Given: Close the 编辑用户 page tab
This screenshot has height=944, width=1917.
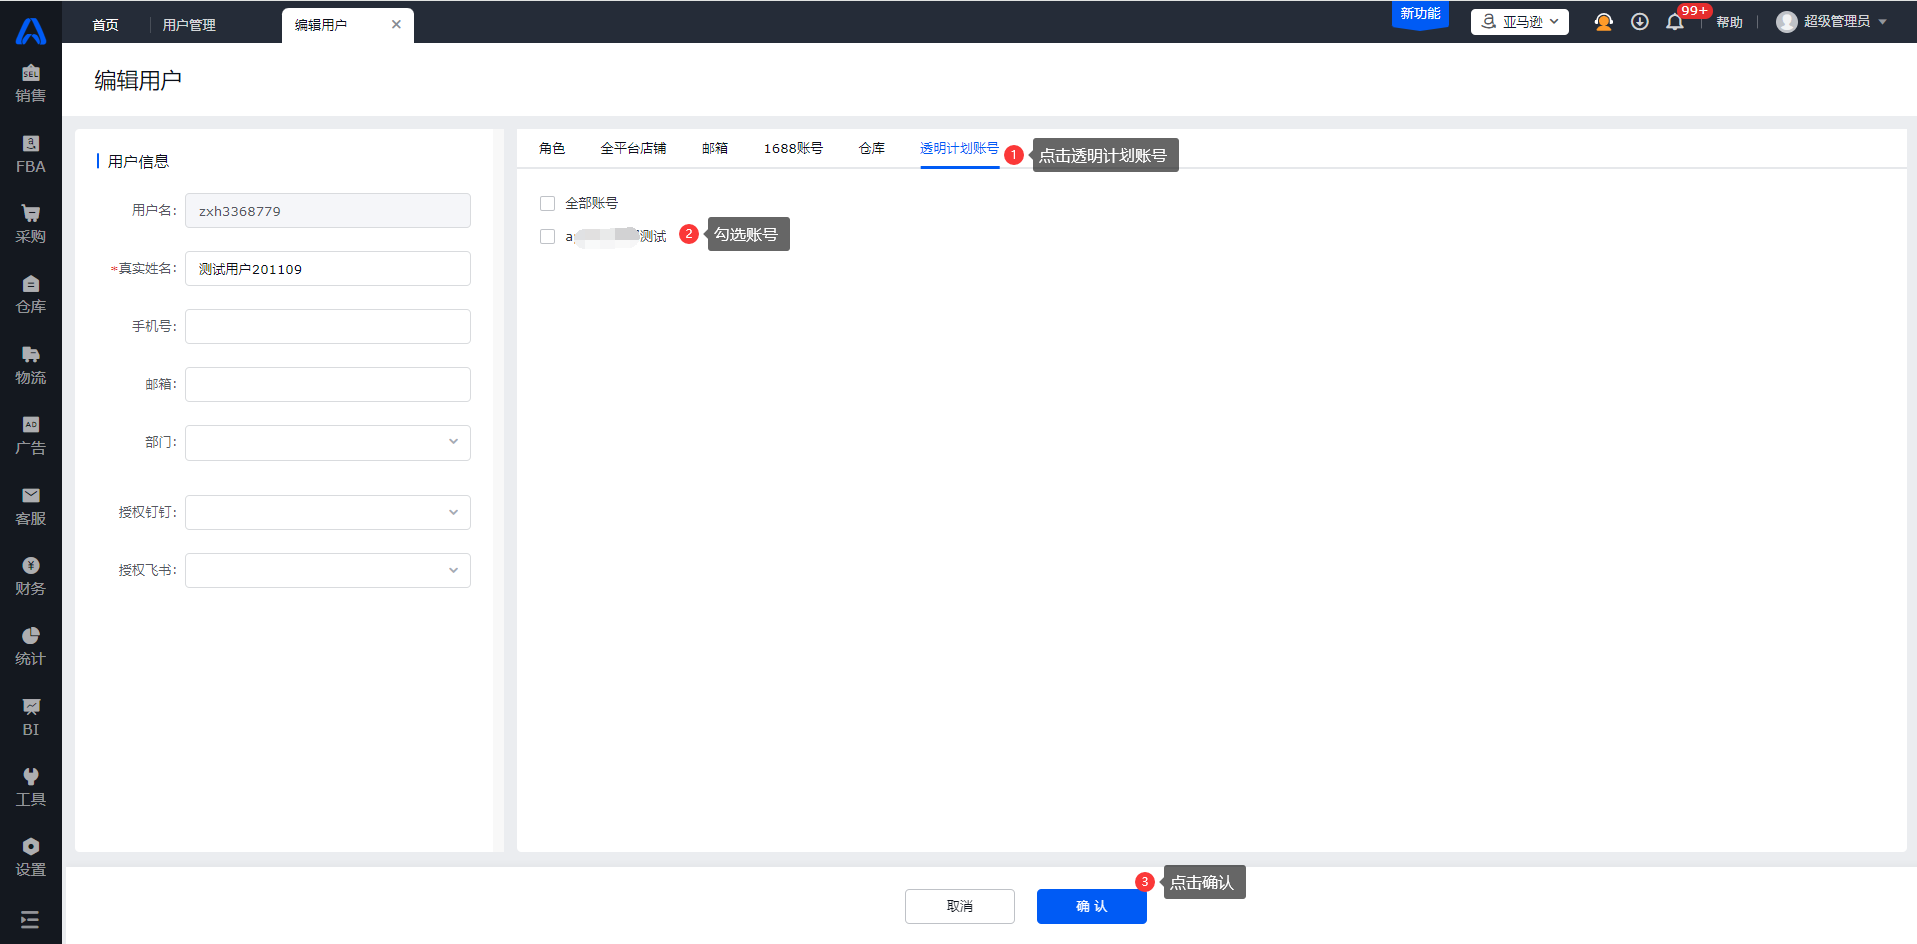Looking at the screenshot, I should [x=396, y=25].
